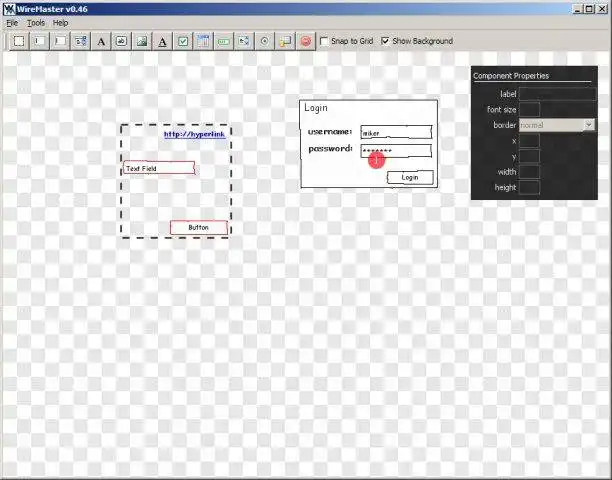
Task: Enable the Snap to Grid checkbox
Action: pyautogui.click(x=324, y=41)
